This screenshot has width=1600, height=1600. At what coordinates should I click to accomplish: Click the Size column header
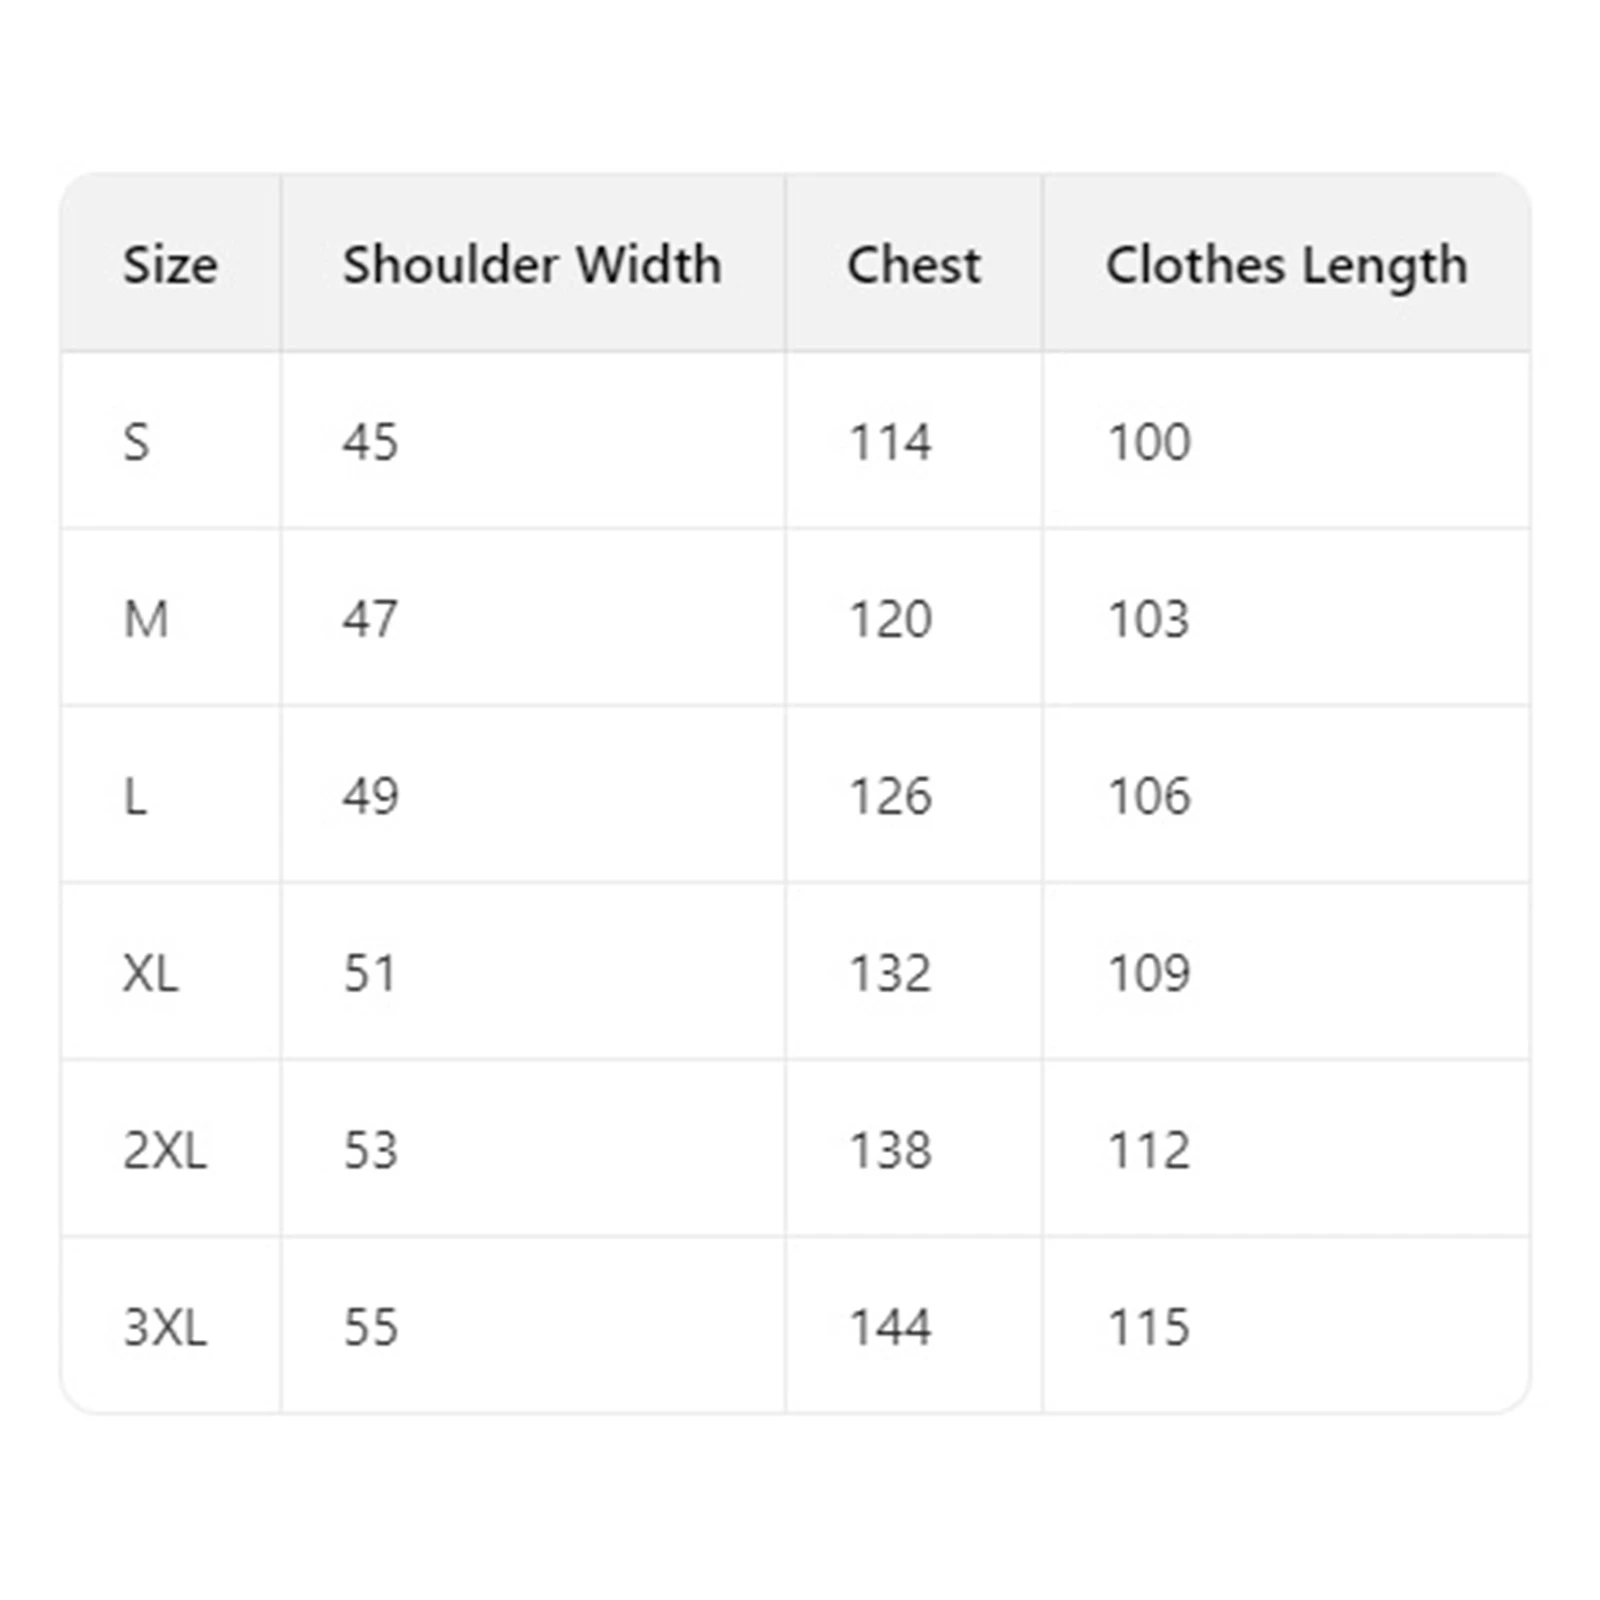(x=170, y=265)
